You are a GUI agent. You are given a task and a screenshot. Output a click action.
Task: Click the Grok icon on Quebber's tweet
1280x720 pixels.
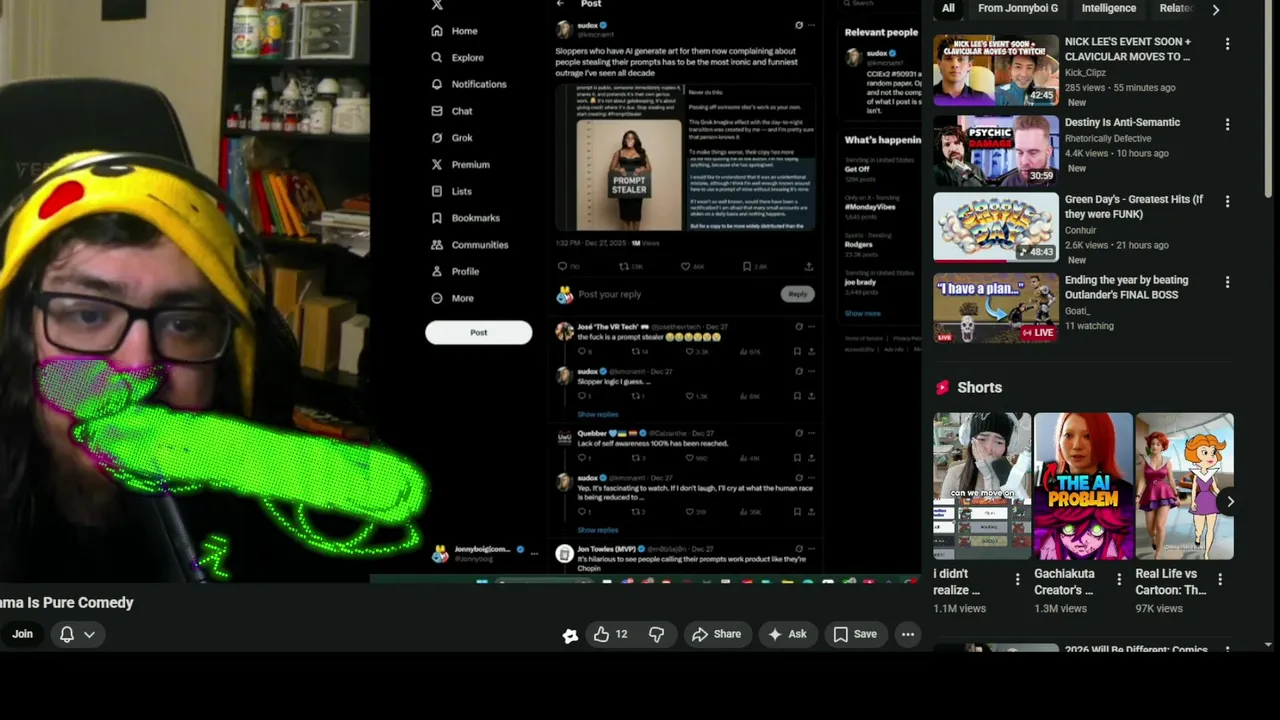coord(798,433)
